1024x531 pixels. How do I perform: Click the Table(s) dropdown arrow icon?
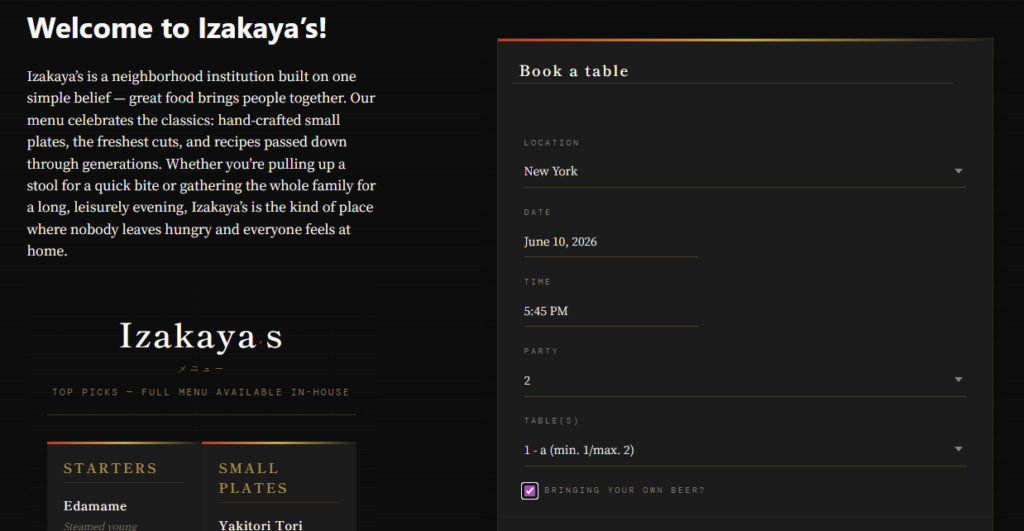(x=958, y=449)
